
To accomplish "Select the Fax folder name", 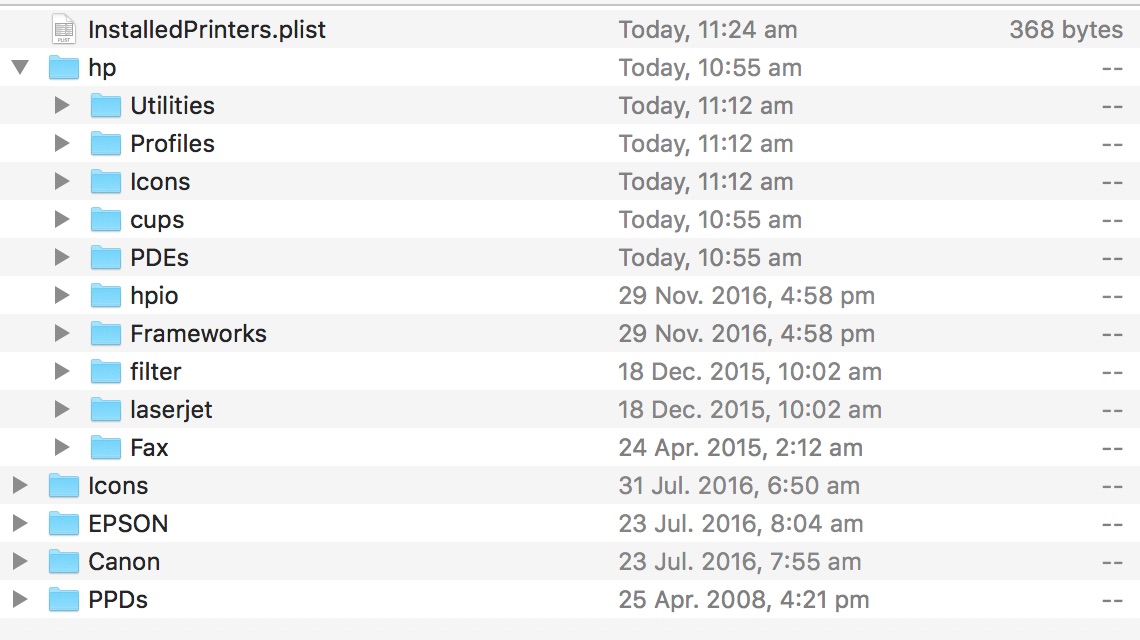I will click(x=149, y=447).
